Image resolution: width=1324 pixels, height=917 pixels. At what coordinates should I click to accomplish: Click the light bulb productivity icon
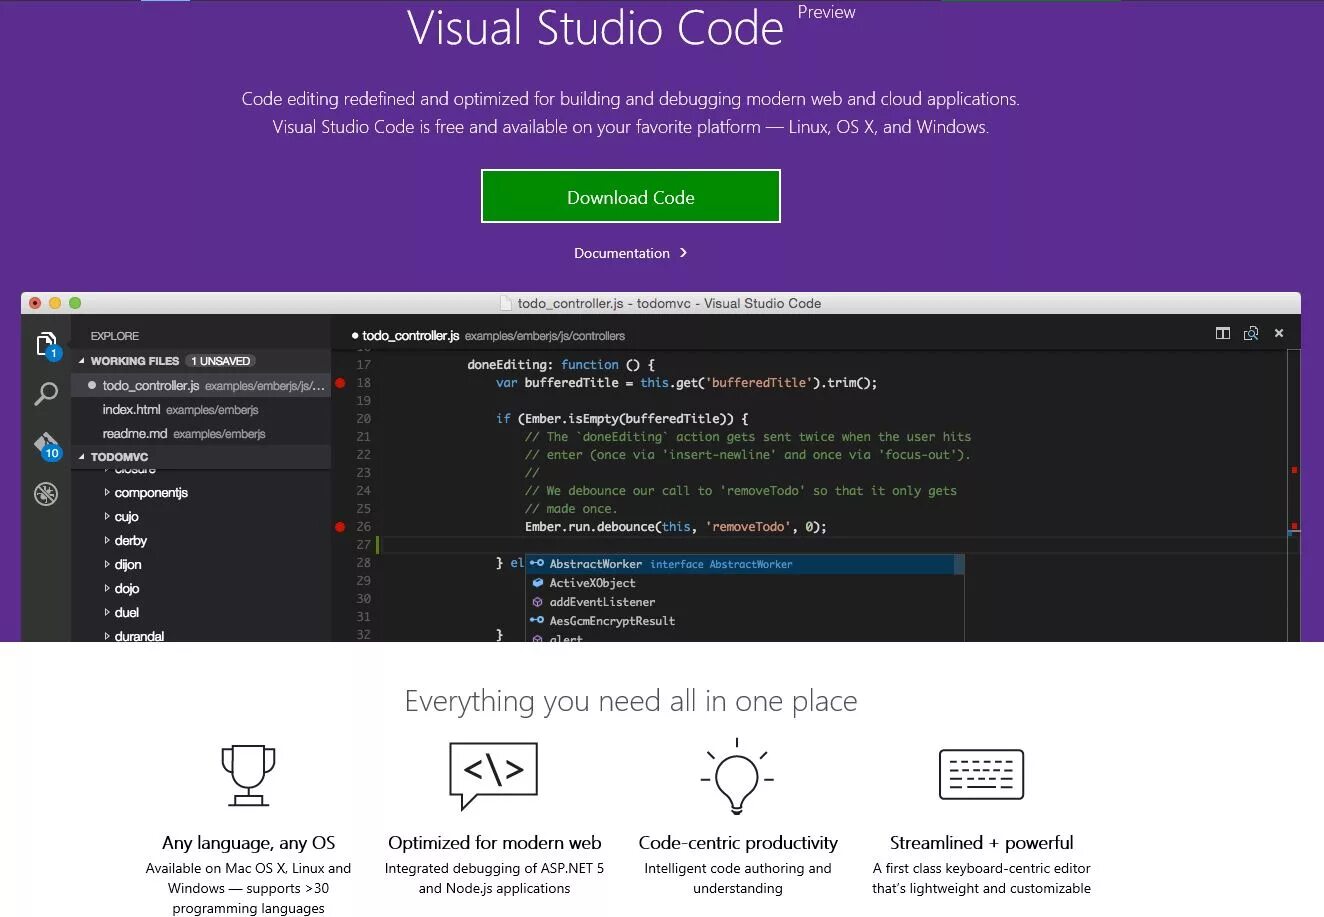(737, 776)
